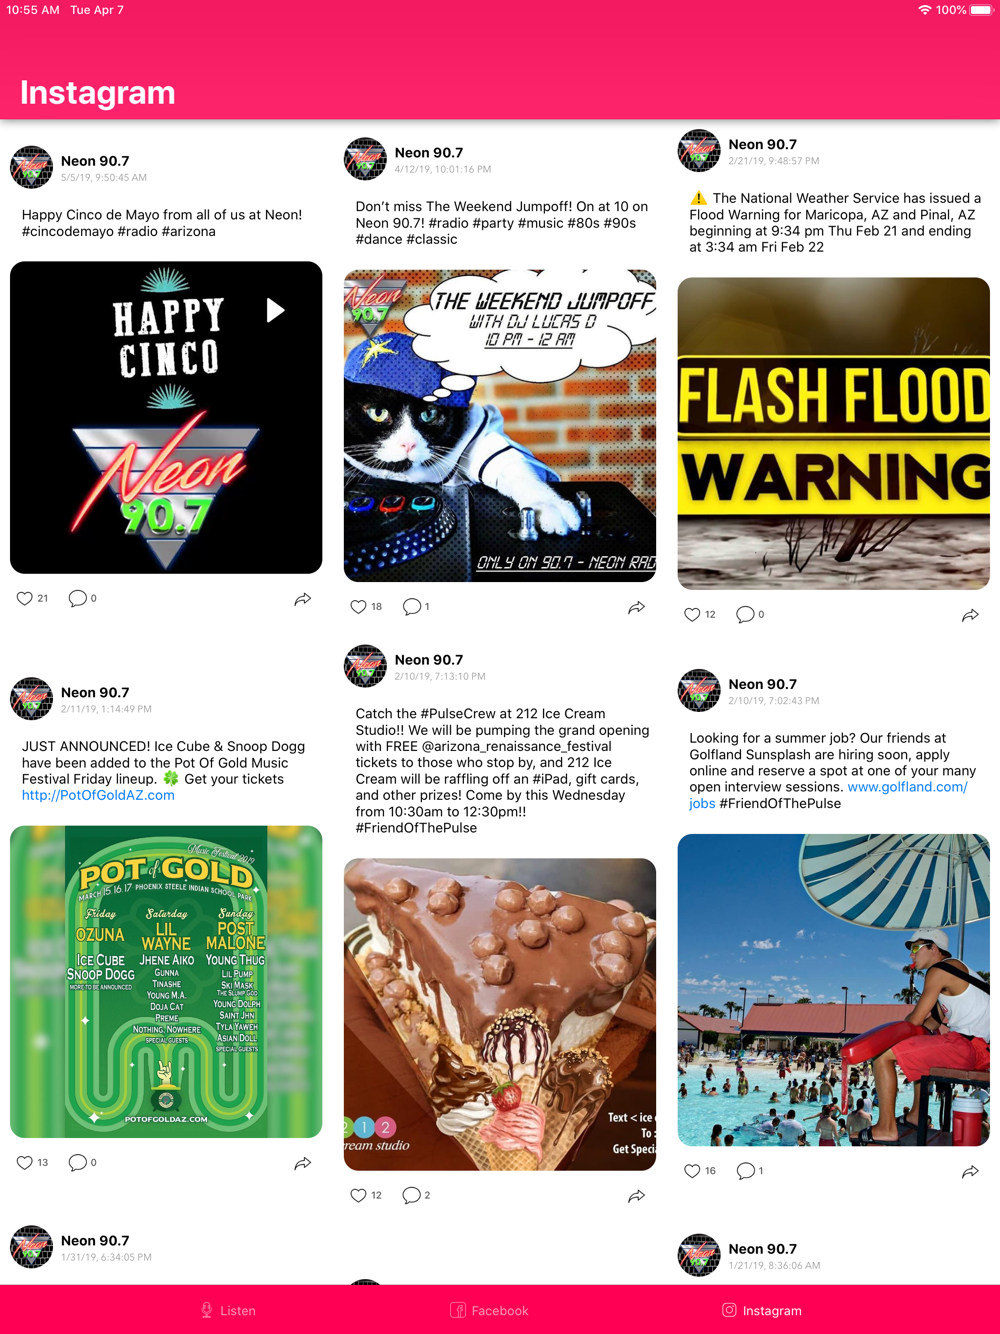Tap the heart under Flash Flood Warning
Screen dimensions: 1000x1334
(x=692, y=615)
